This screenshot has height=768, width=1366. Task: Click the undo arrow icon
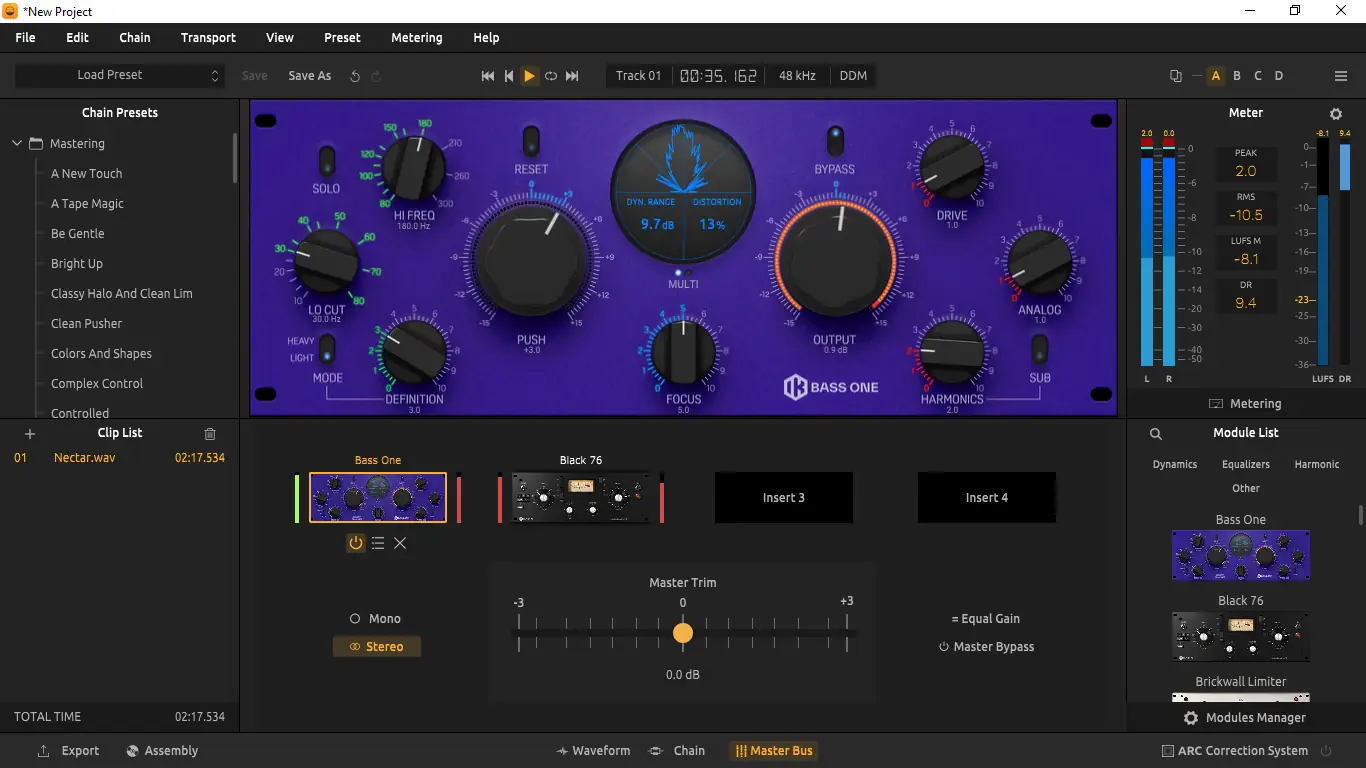pos(355,76)
